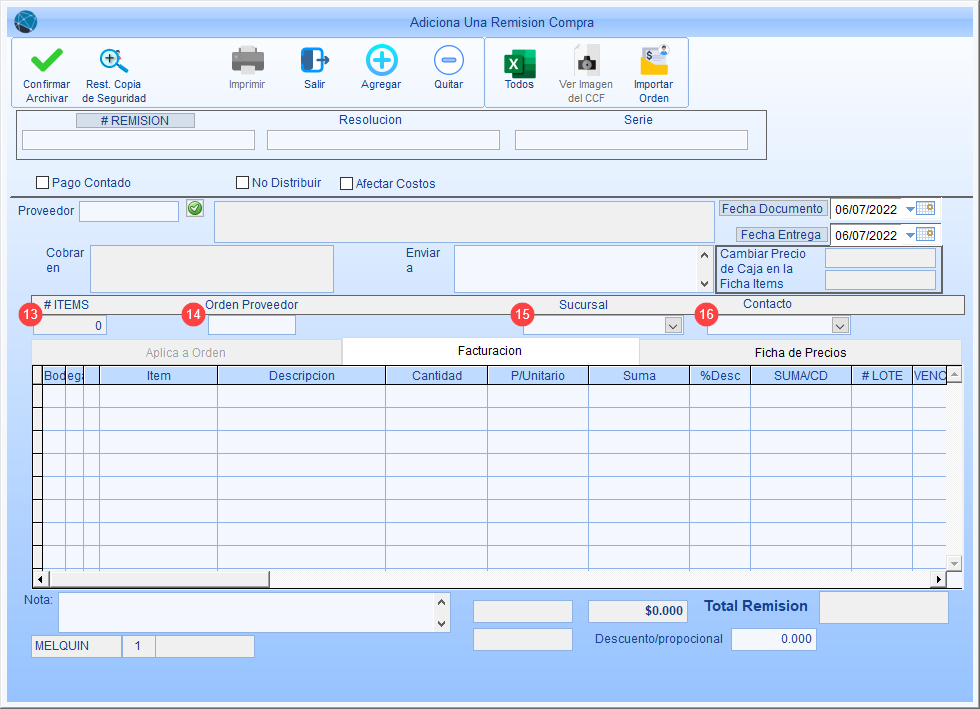The width and height of the screenshot is (980, 709).
Task: Click the Fecha Entrega button
Action: coord(781,235)
